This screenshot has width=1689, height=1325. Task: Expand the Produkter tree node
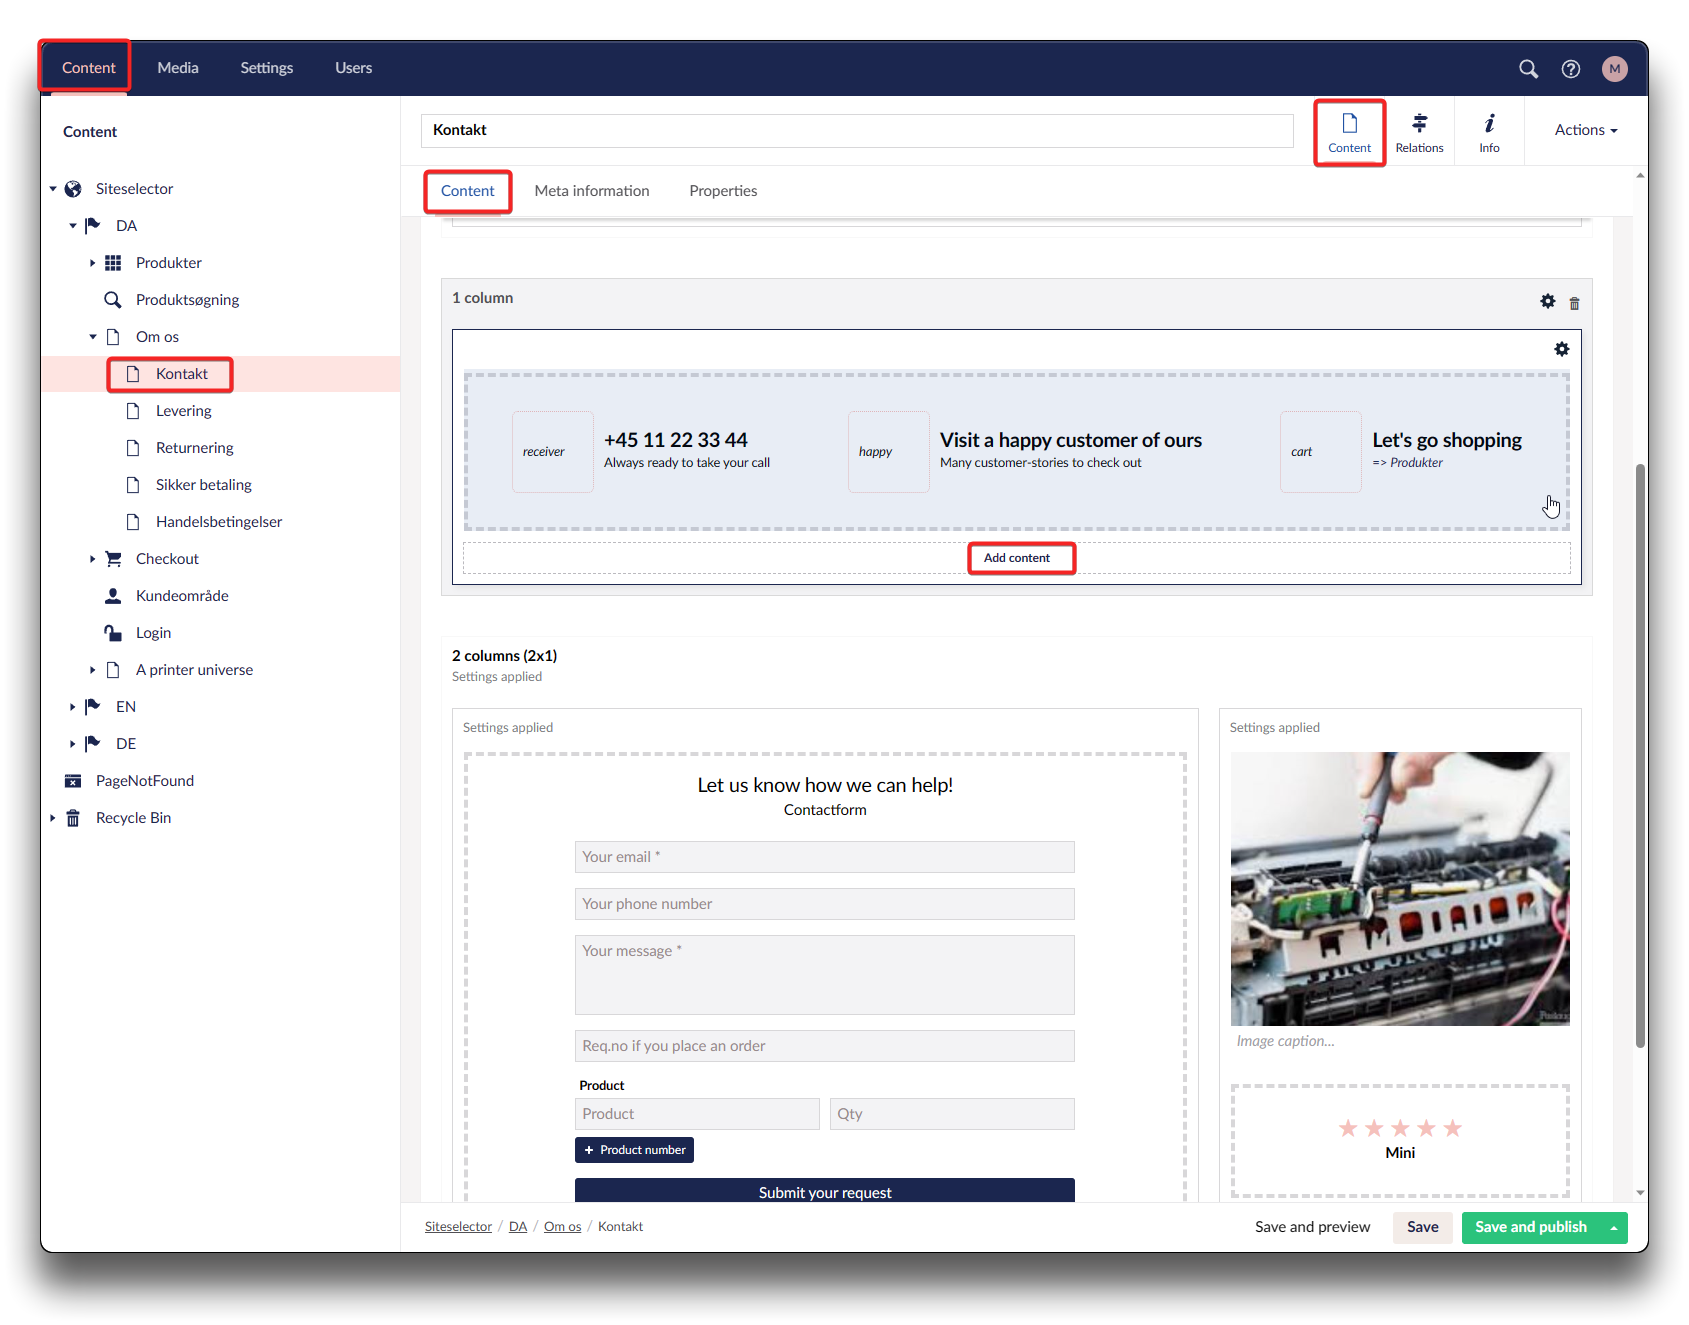tap(92, 263)
